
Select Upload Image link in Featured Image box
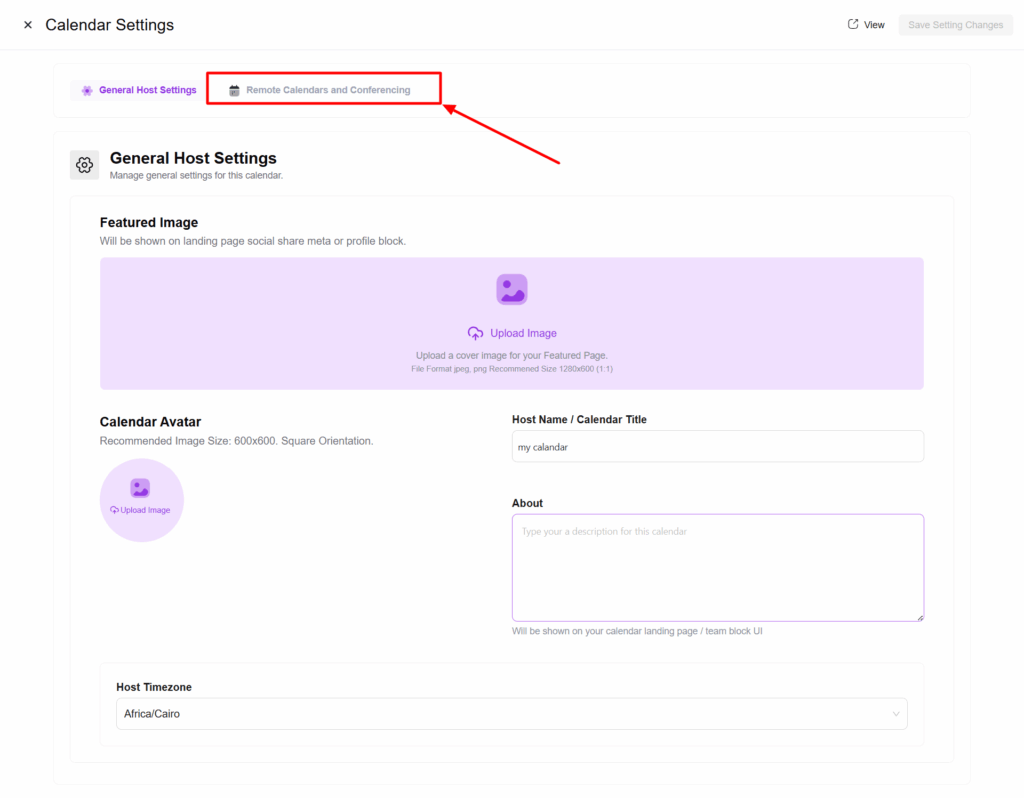(x=523, y=333)
